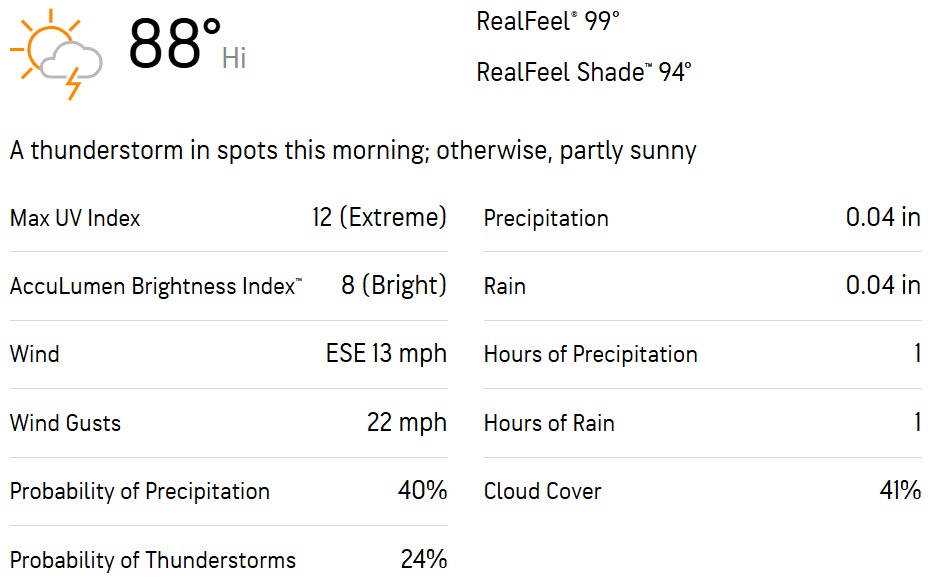Click the 22 mph gusts value
Screen dimensions: 935x584
pos(407,422)
